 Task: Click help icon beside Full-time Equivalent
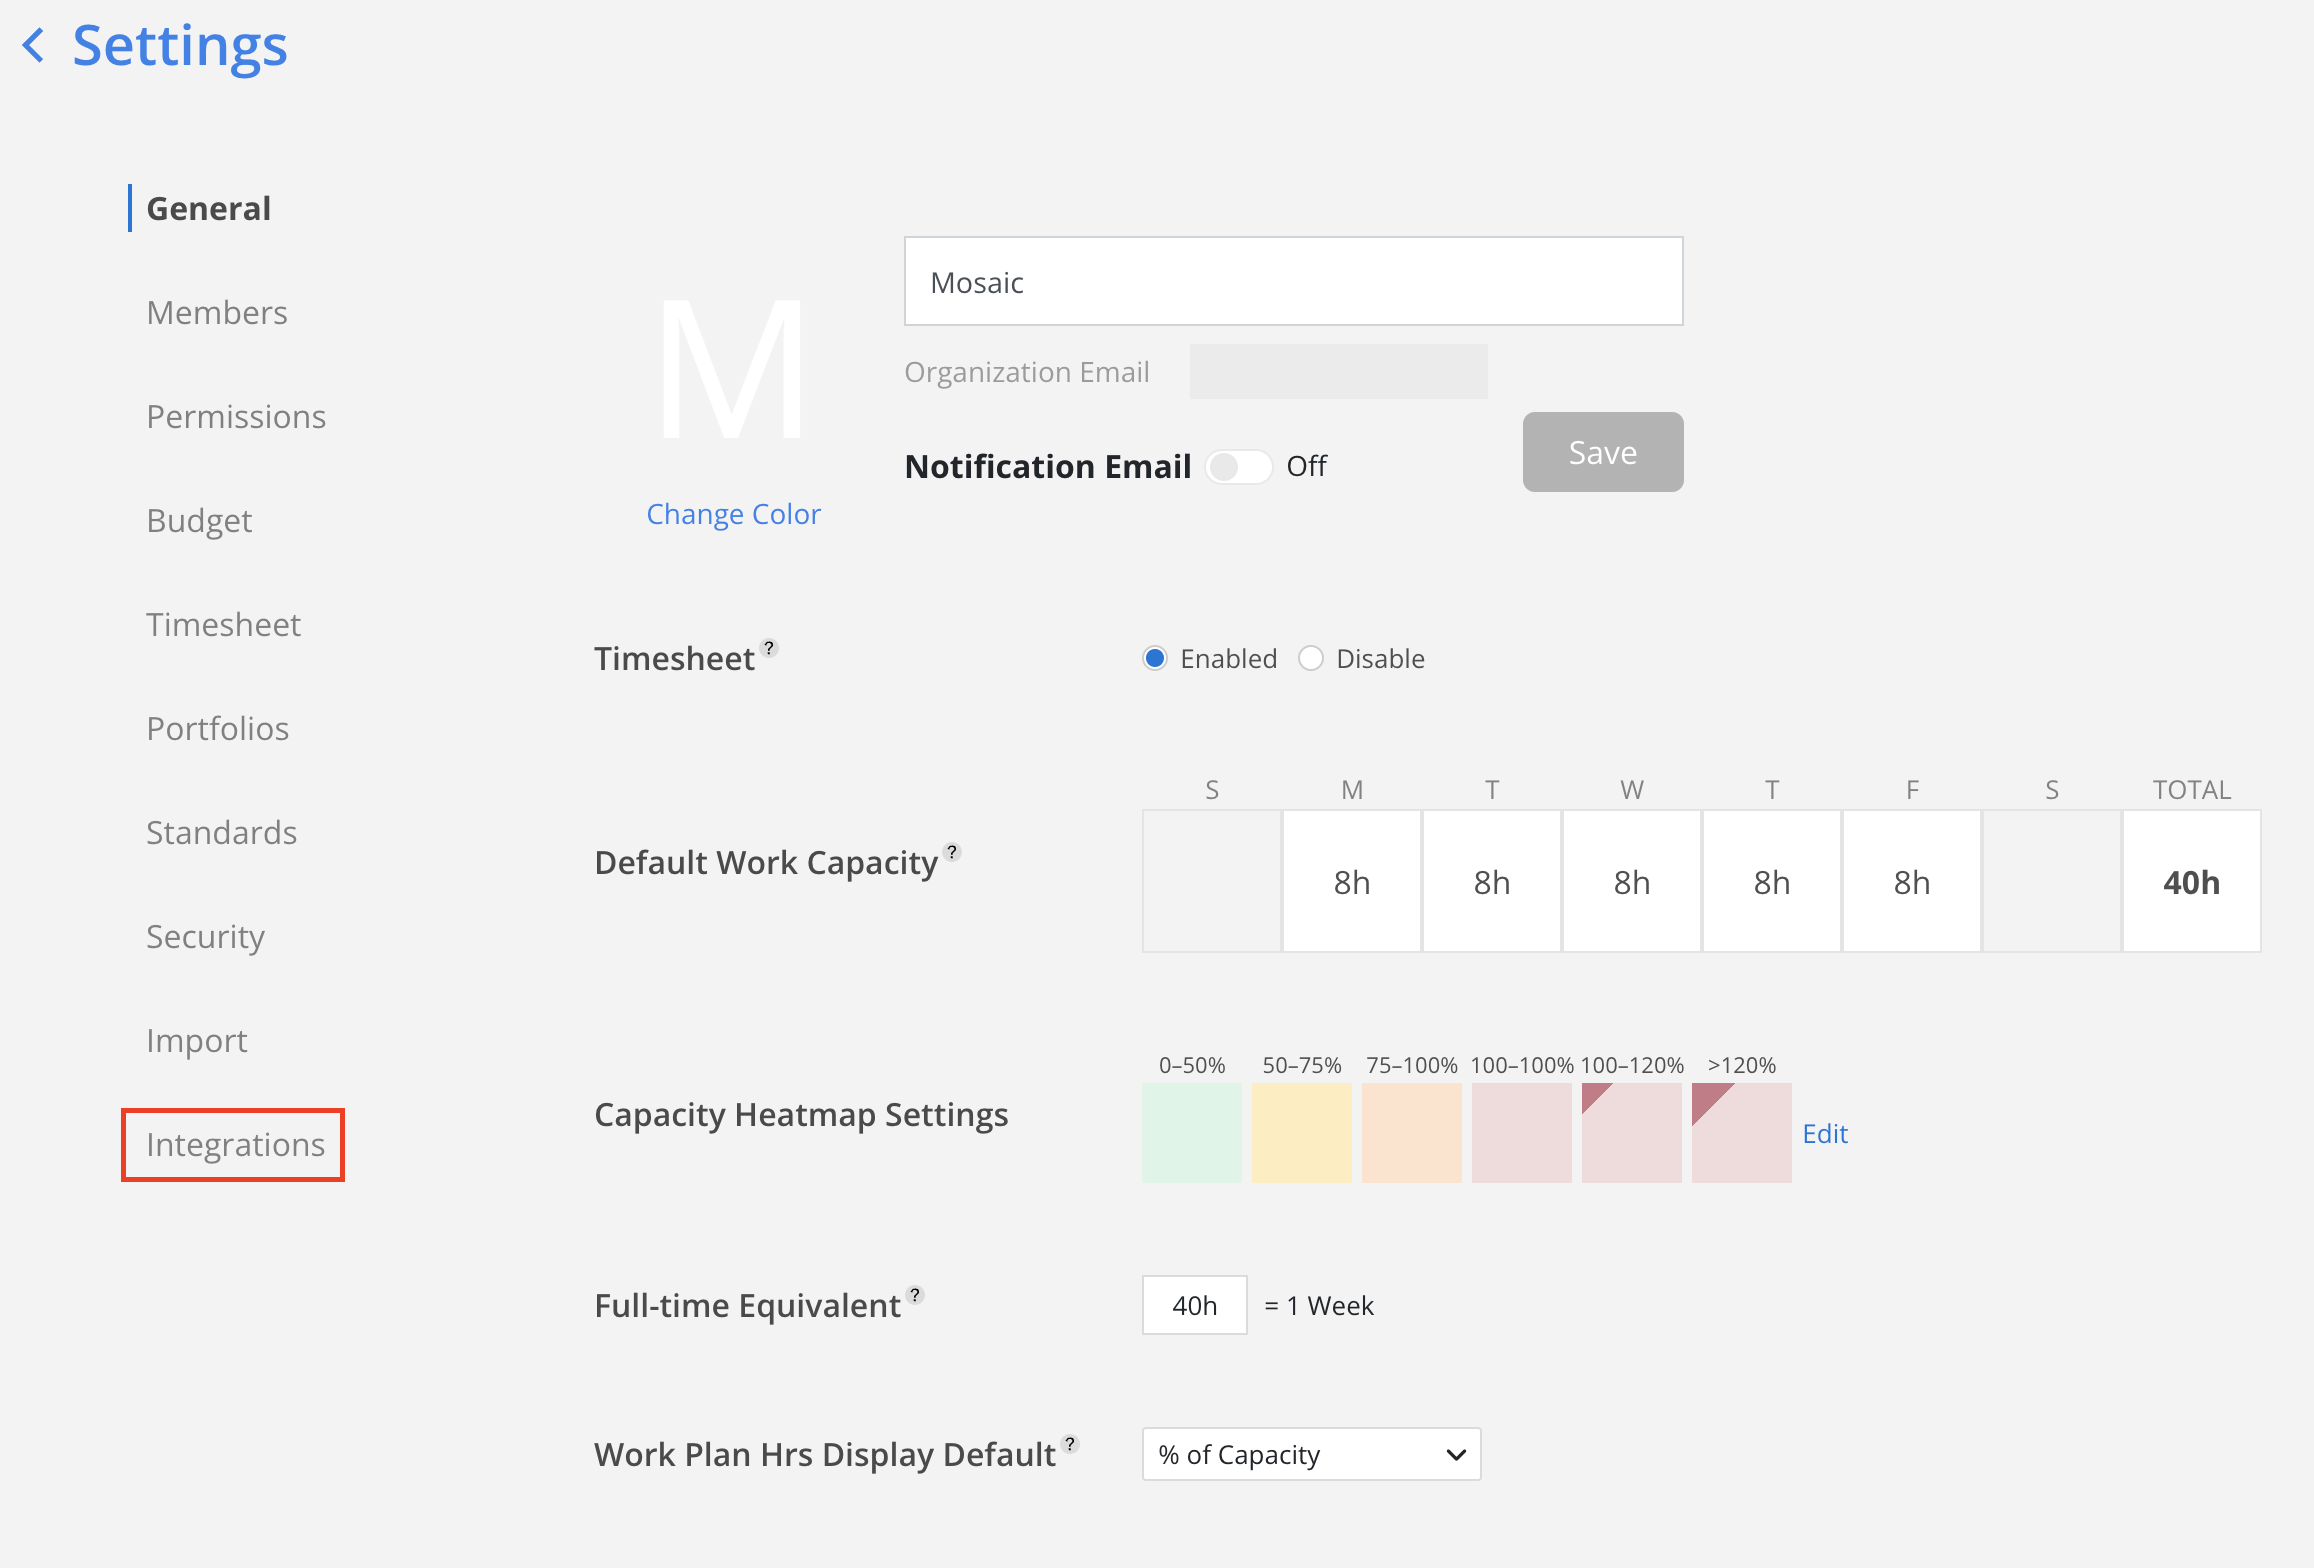pos(915,1294)
